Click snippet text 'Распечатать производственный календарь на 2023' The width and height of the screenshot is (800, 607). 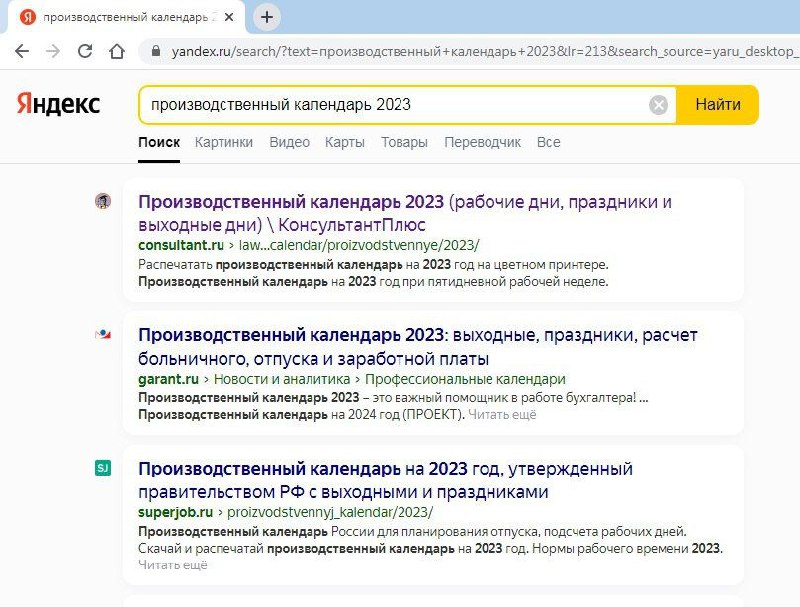(x=294, y=265)
